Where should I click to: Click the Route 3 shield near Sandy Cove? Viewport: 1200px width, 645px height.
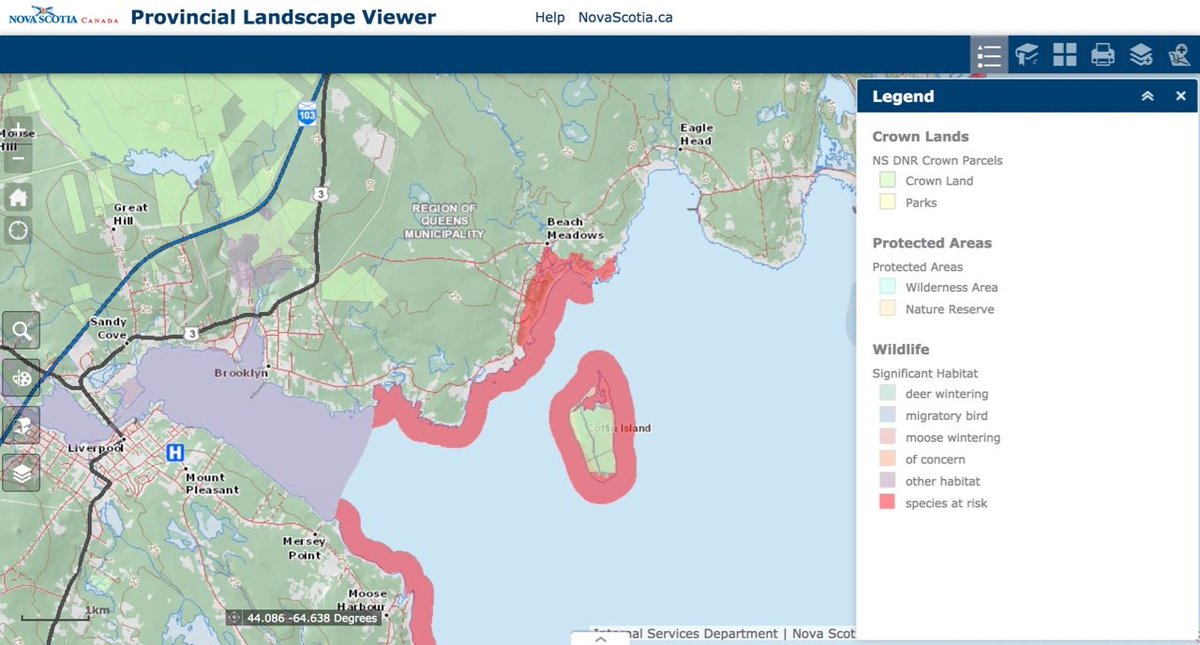pyautogui.click(x=189, y=333)
